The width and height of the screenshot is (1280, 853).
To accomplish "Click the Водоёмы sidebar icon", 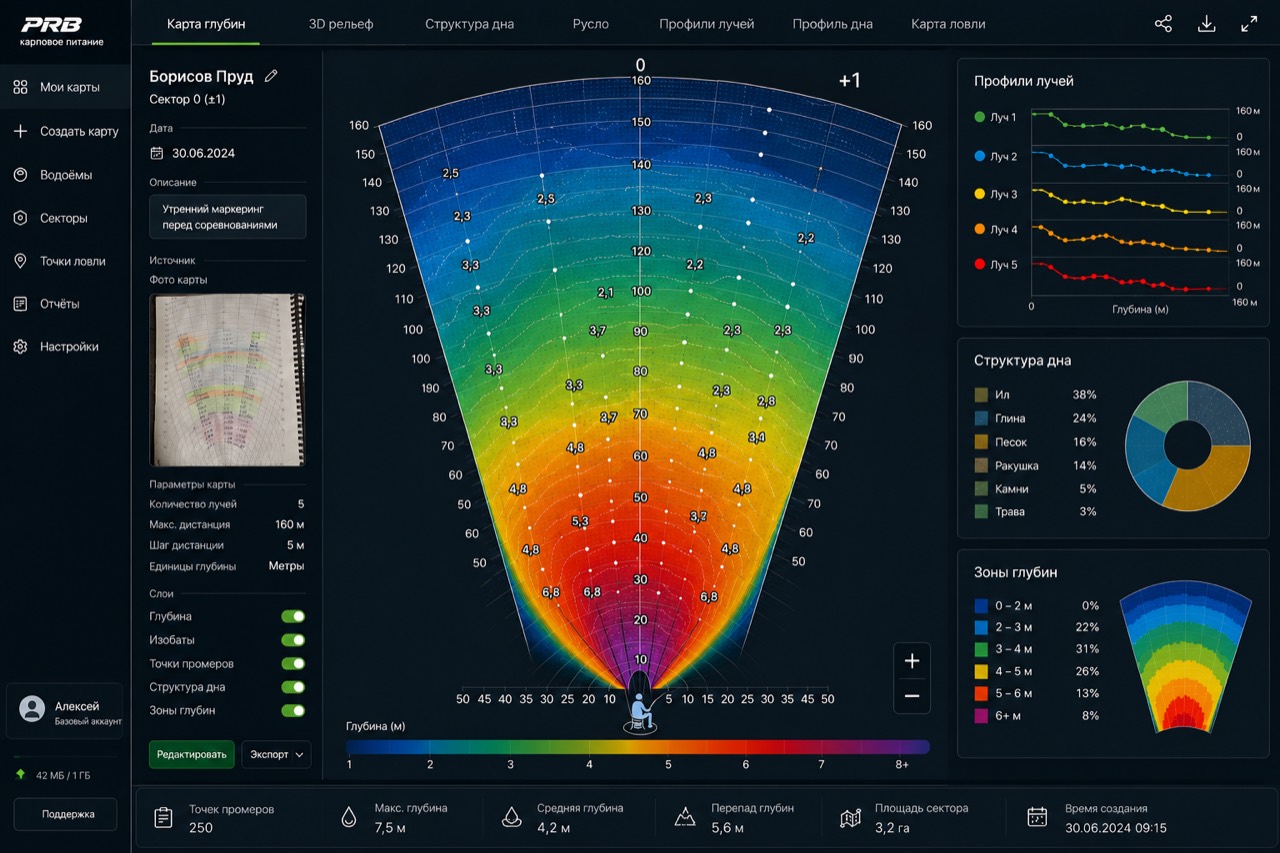I will tap(20, 175).
